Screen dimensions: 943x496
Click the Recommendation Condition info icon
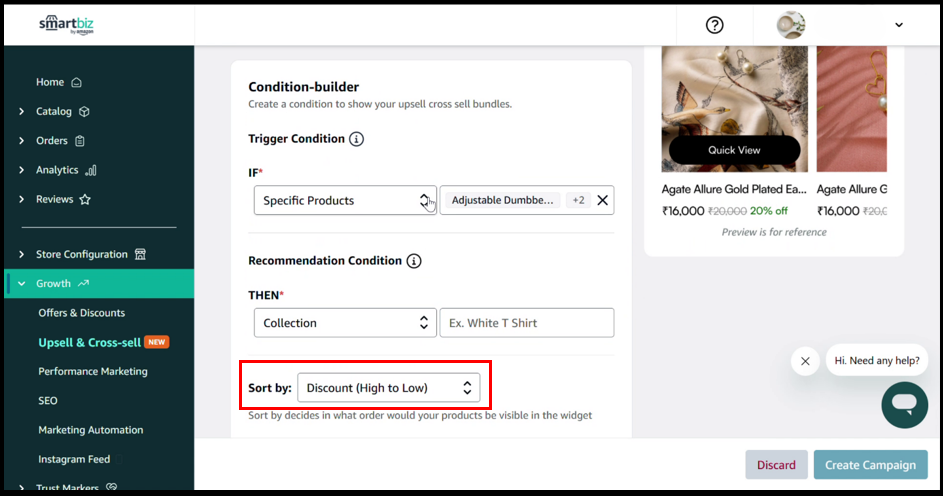tap(413, 261)
